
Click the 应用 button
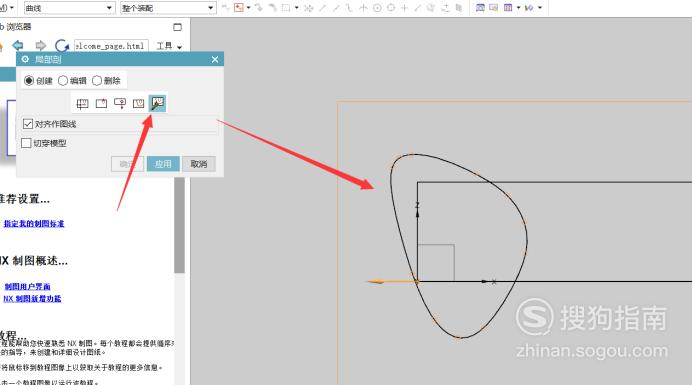point(163,164)
